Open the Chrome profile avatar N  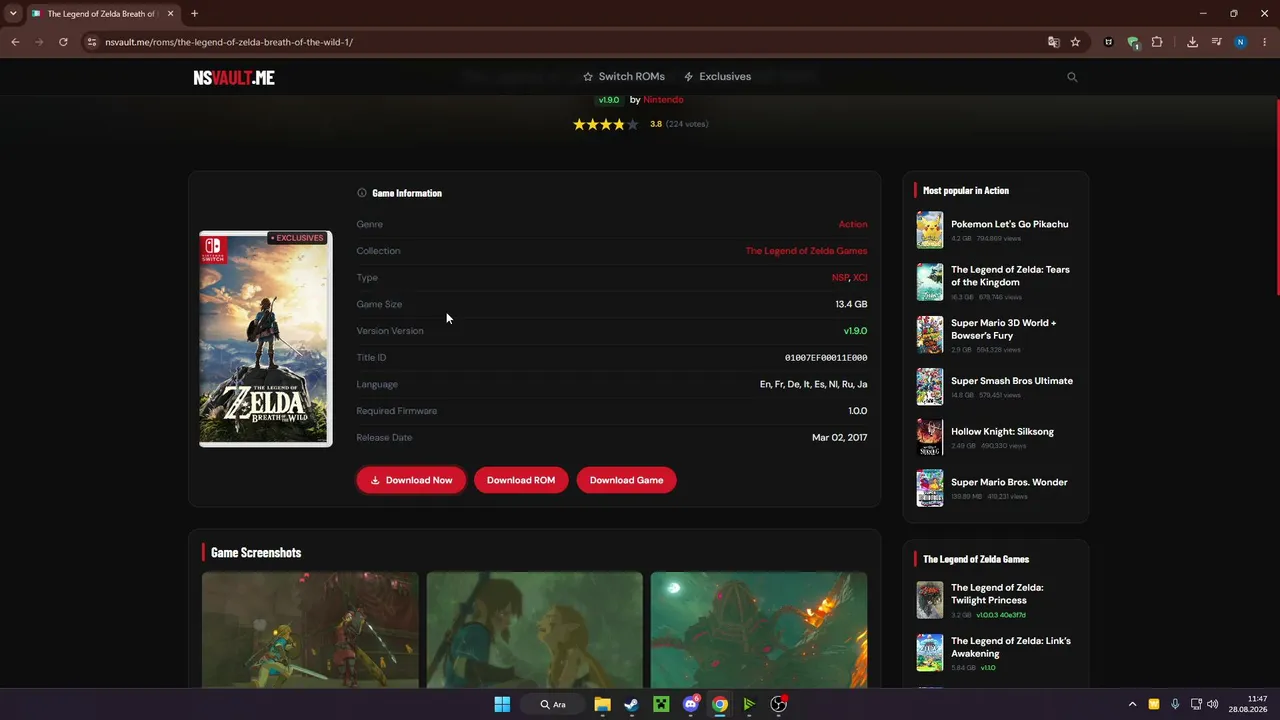tap(1240, 42)
